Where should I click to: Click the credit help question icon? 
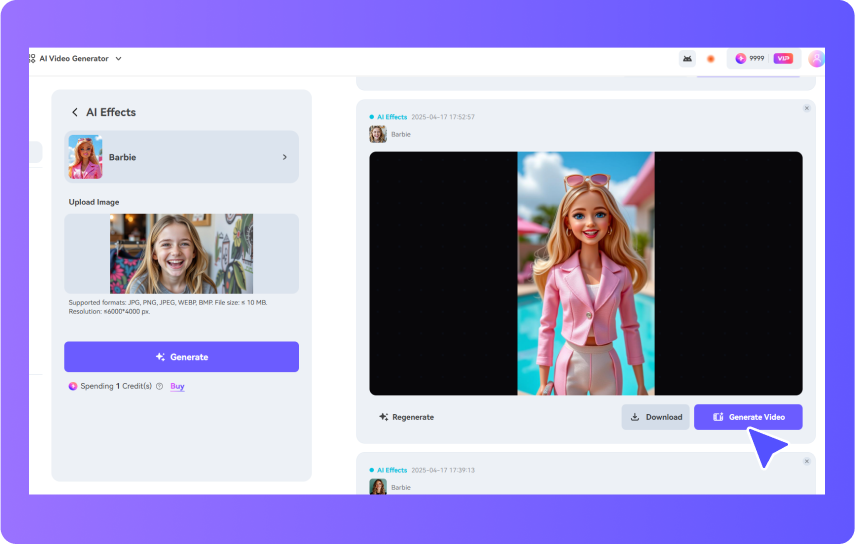(x=160, y=386)
